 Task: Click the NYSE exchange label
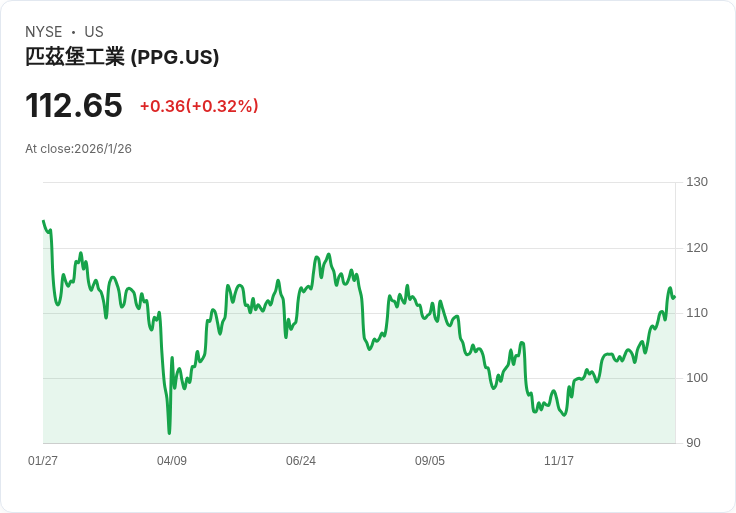pos(44,32)
